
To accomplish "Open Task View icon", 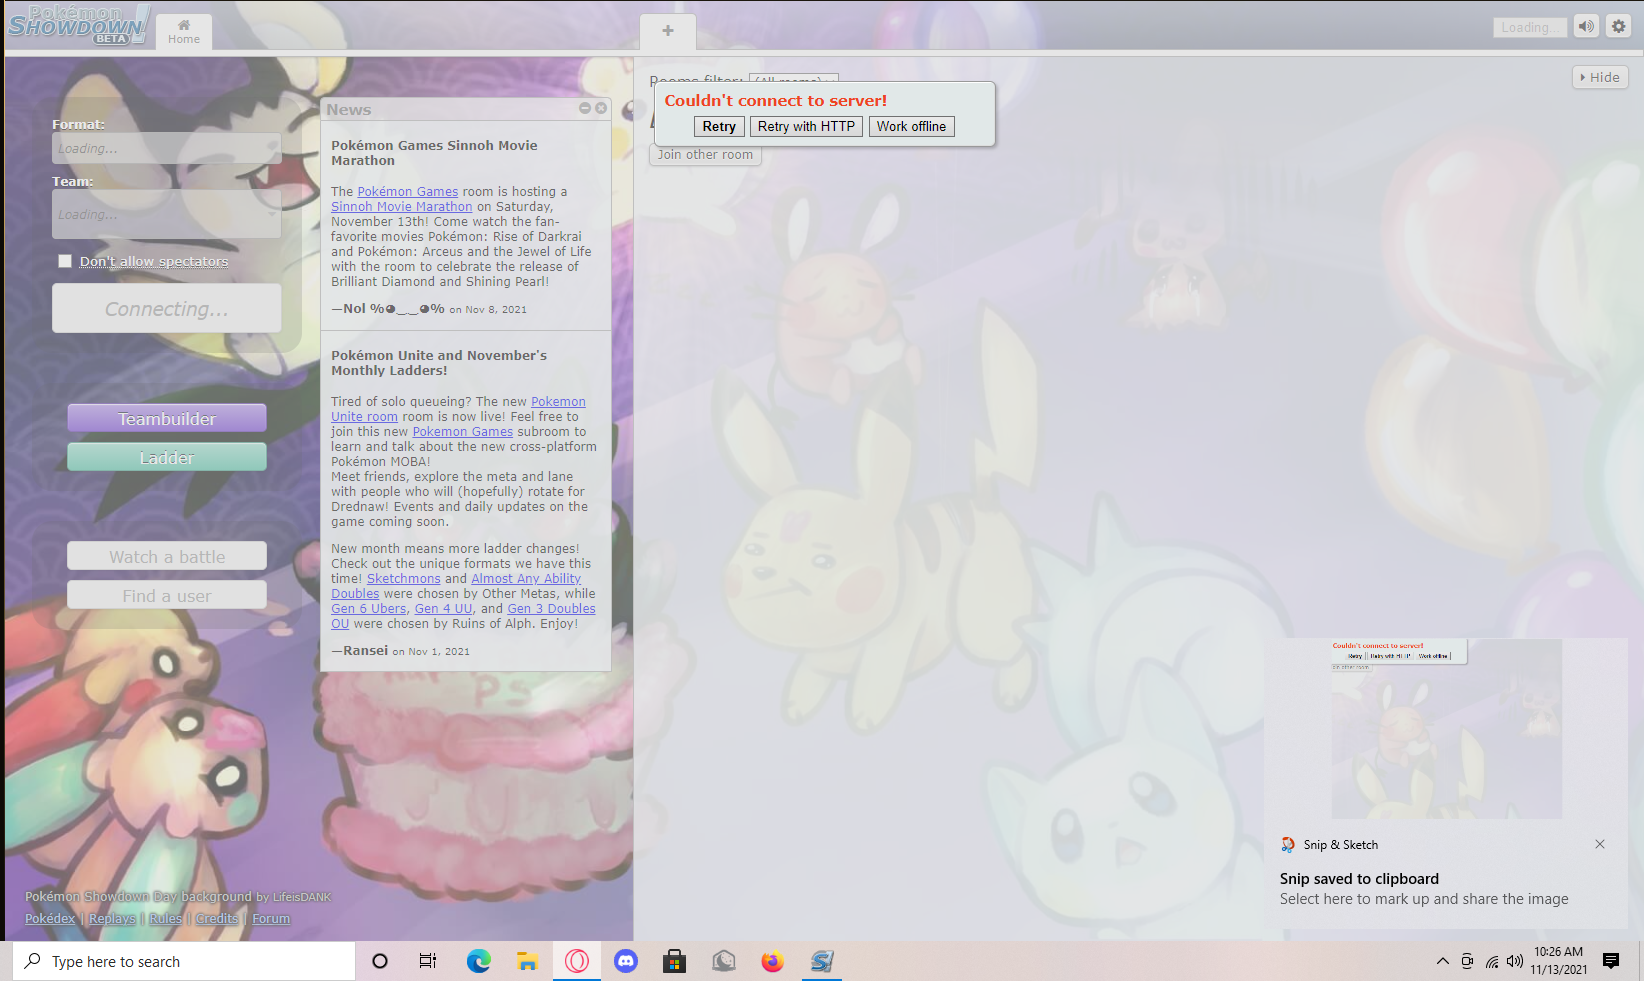I will (x=428, y=961).
